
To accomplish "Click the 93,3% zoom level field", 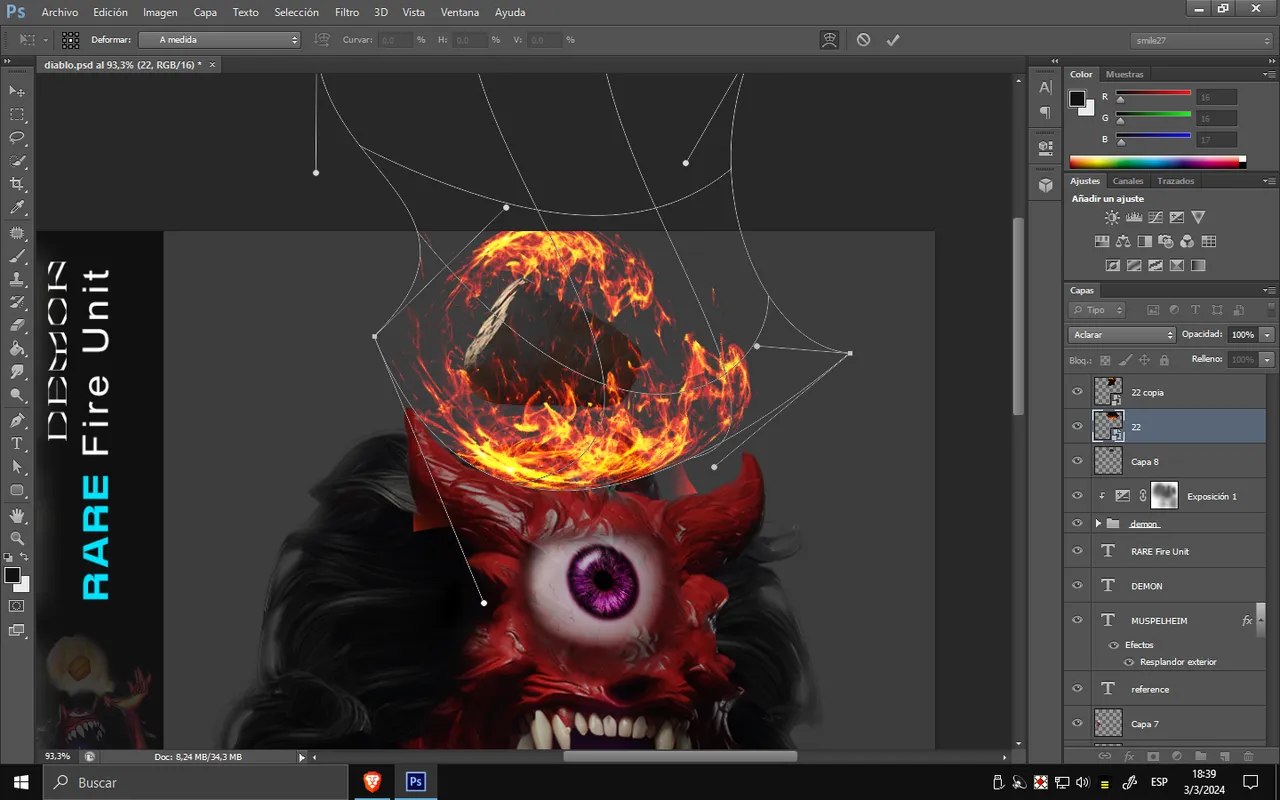I will point(58,757).
